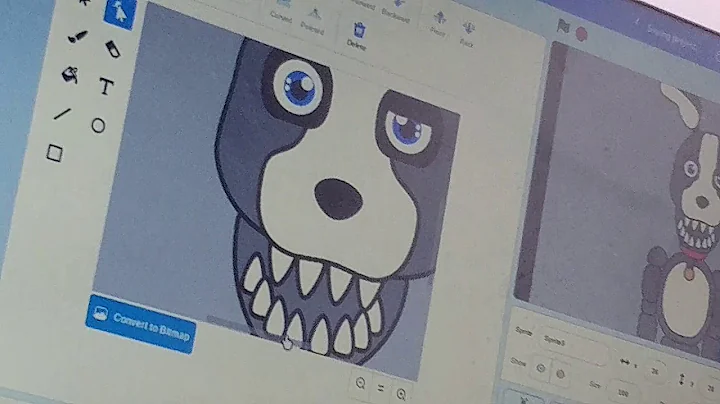Click the Pointed reshape option
720x404 pixels.
(313, 21)
